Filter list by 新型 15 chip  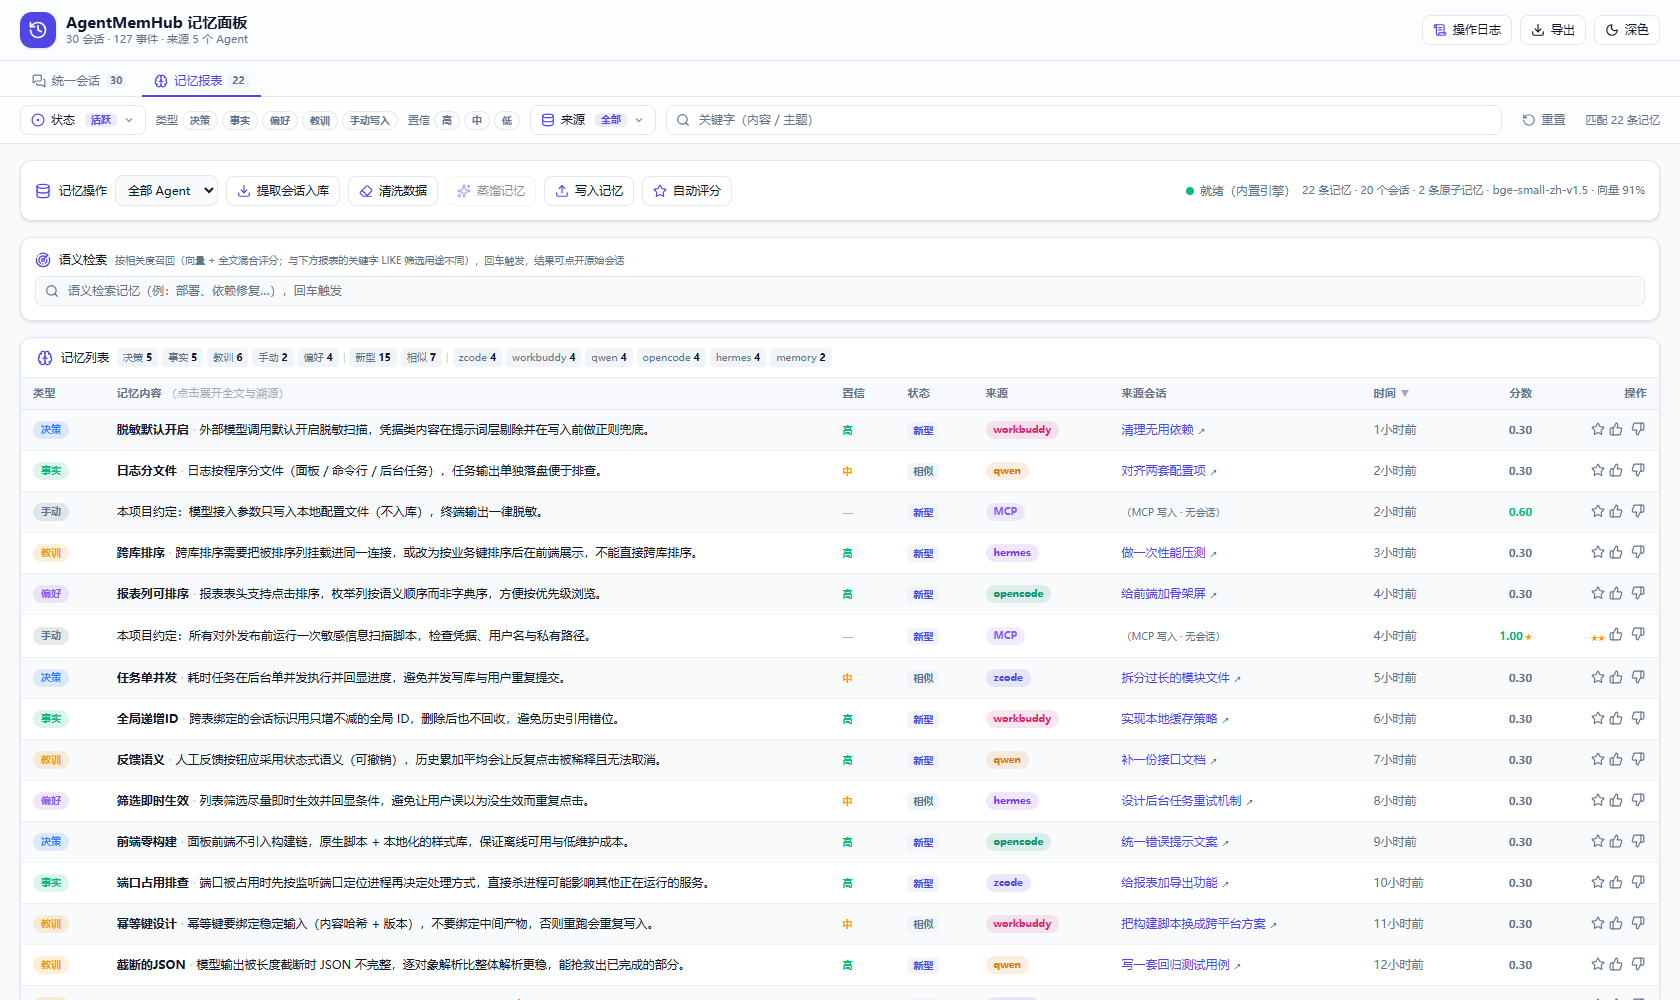[x=373, y=358]
